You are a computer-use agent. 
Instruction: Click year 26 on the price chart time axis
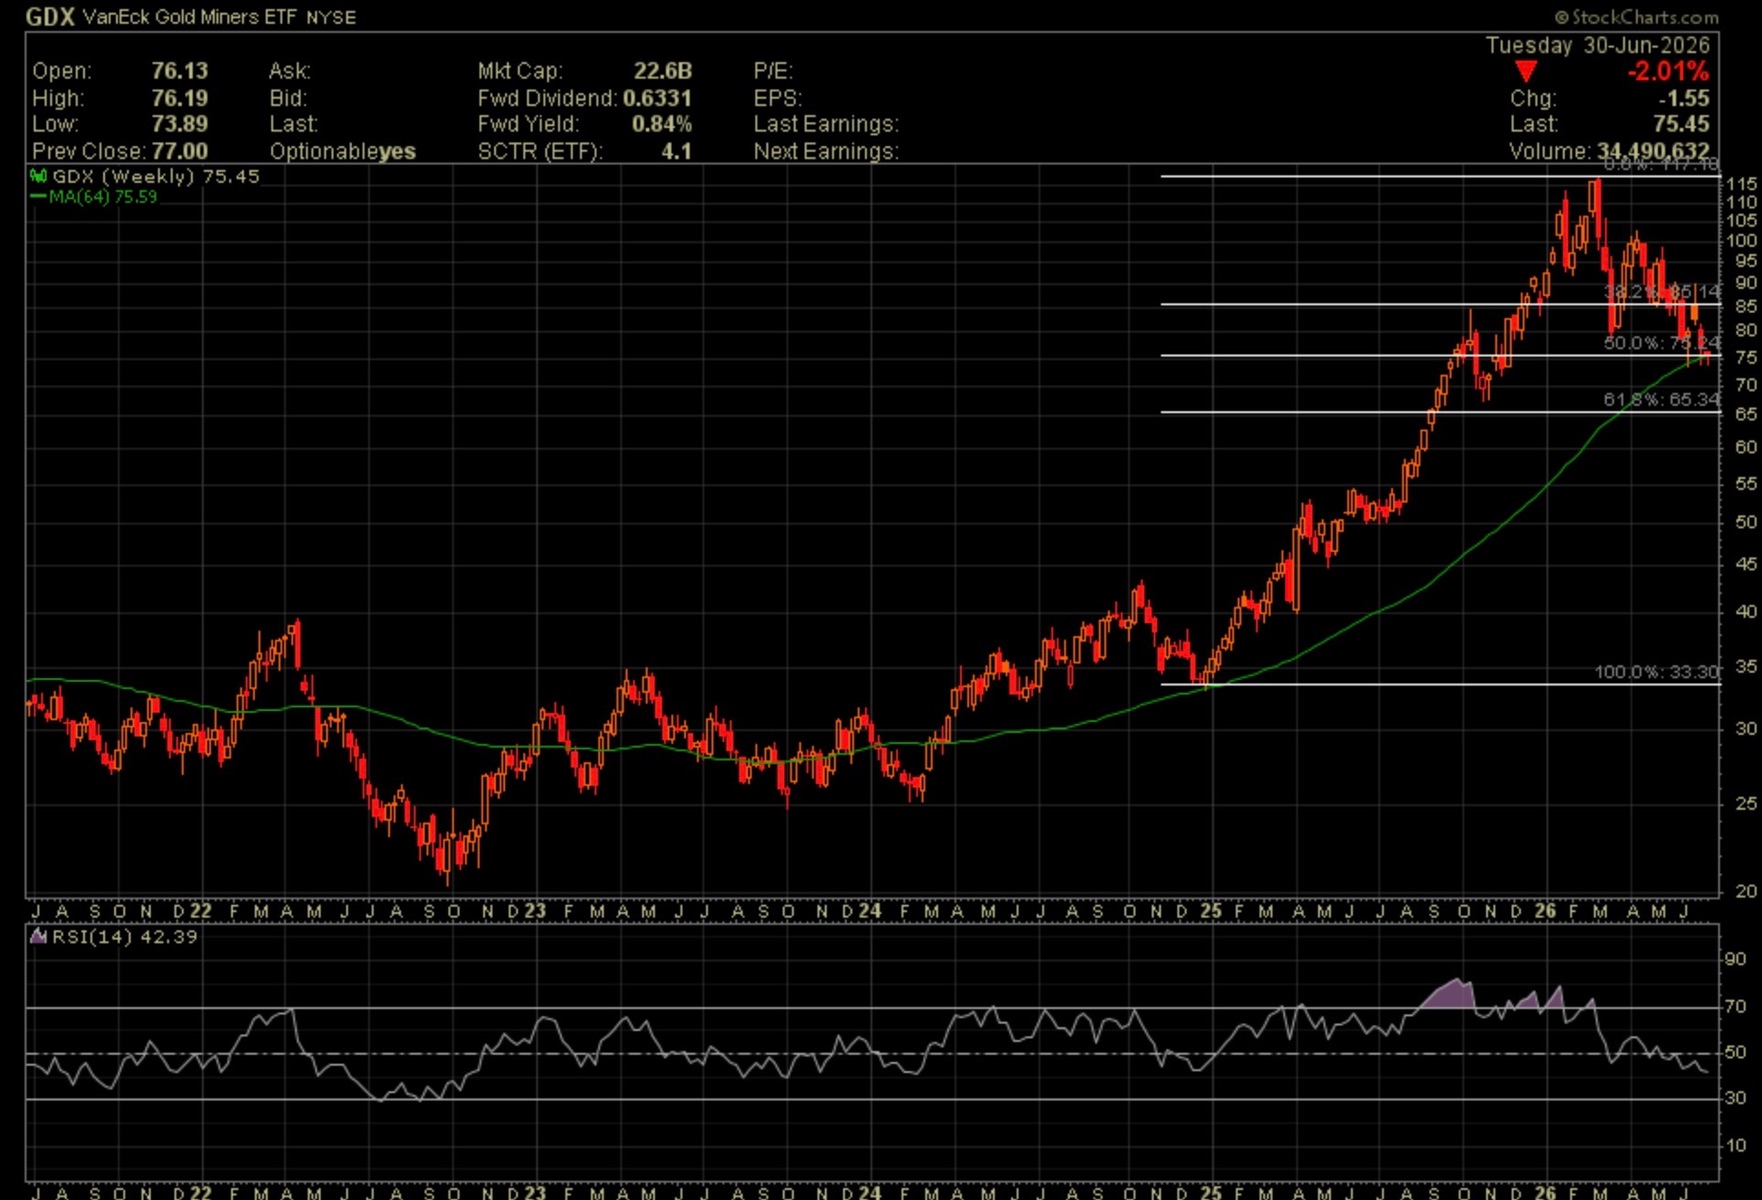click(1546, 911)
